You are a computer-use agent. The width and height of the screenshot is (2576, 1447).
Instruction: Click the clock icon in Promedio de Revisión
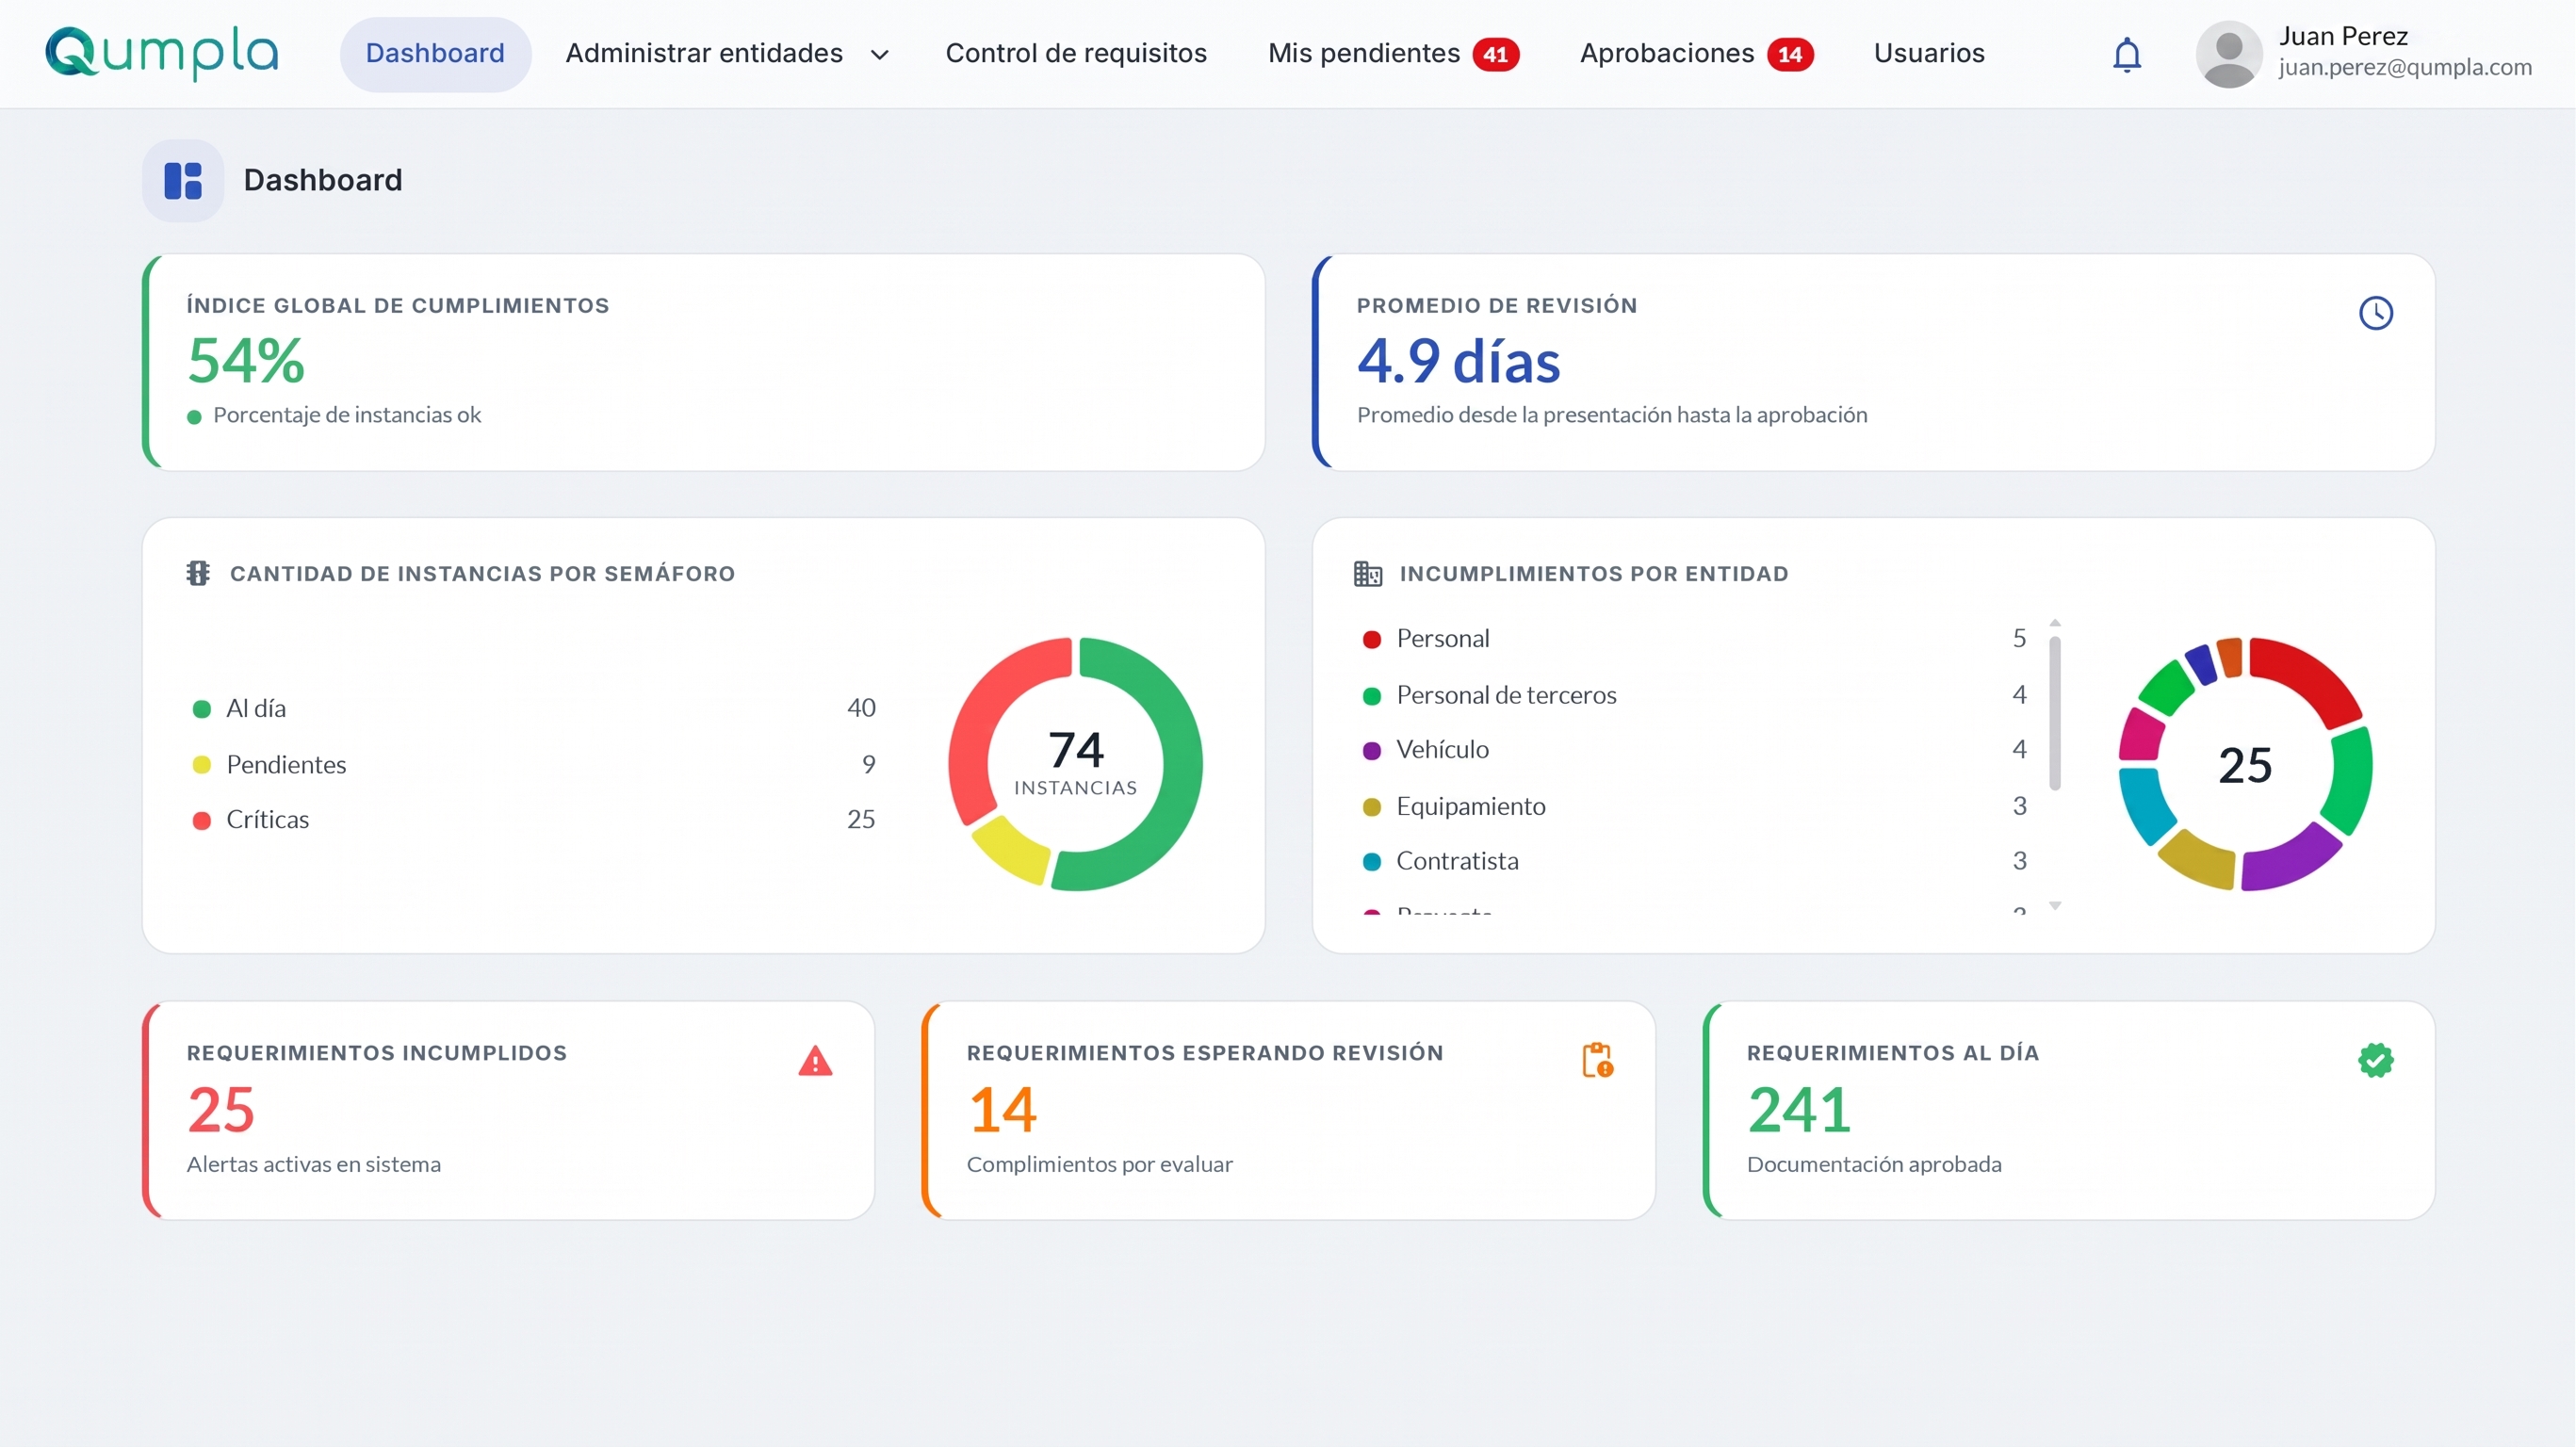[x=2375, y=313]
